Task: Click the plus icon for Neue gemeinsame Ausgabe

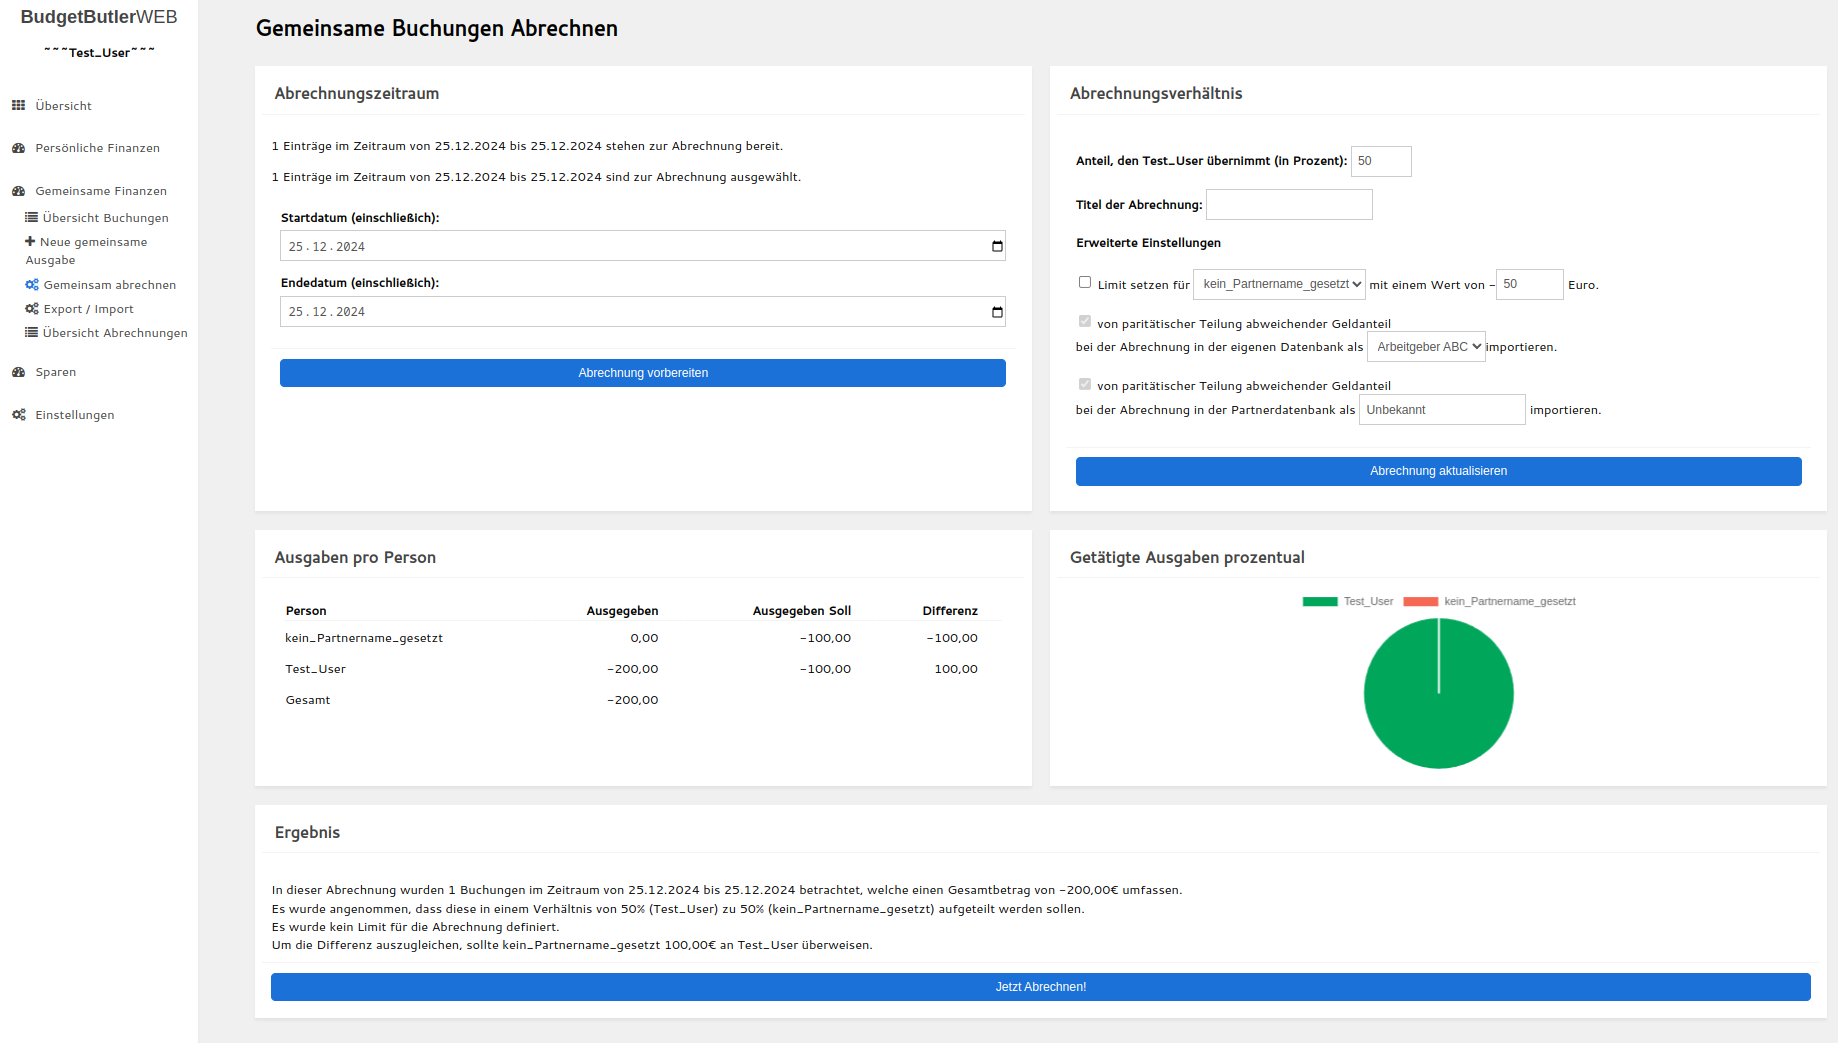Action: [x=30, y=241]
